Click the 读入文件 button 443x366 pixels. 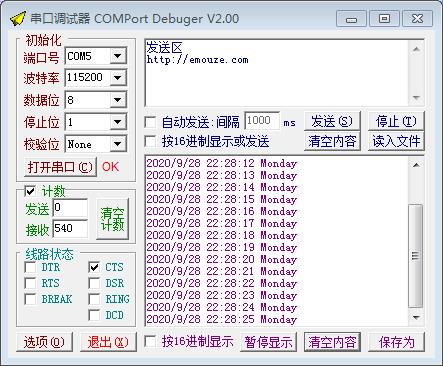(396, 141)
